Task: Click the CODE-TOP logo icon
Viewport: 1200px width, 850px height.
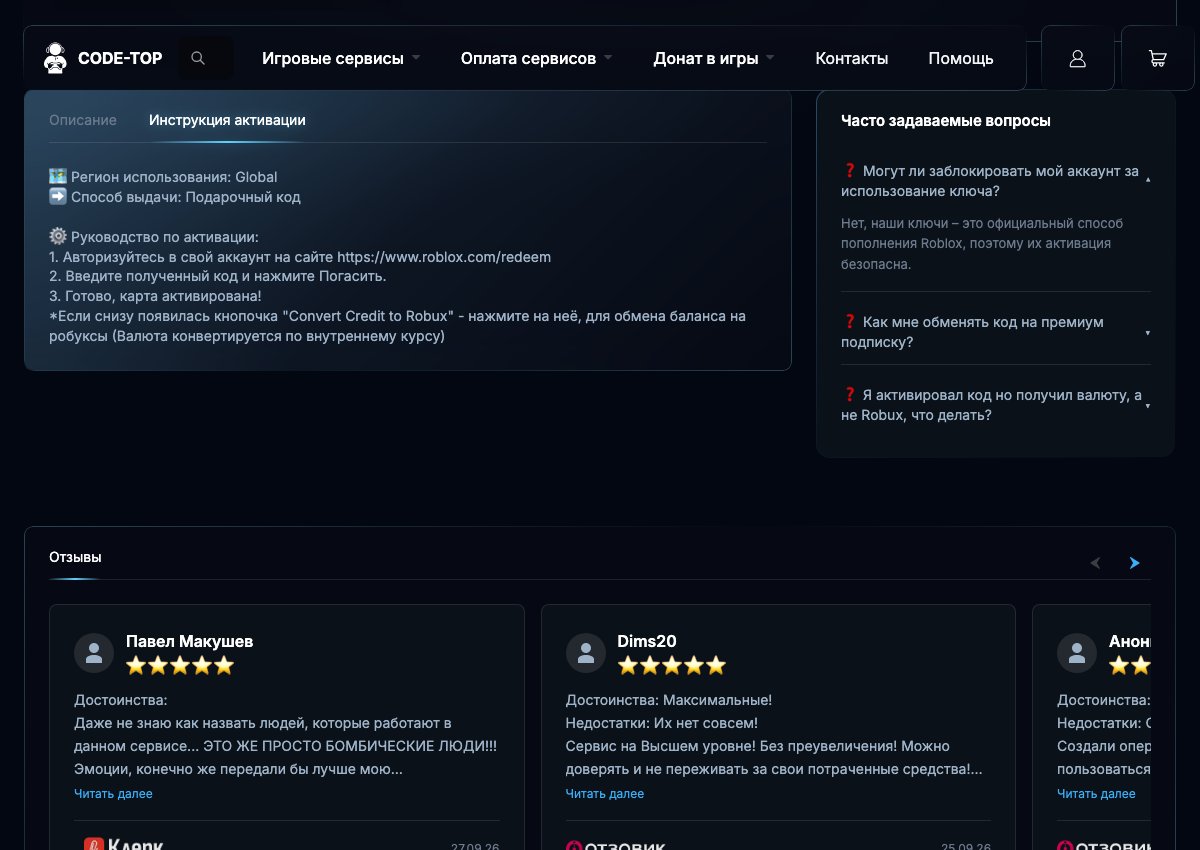Action: point(55,58)
